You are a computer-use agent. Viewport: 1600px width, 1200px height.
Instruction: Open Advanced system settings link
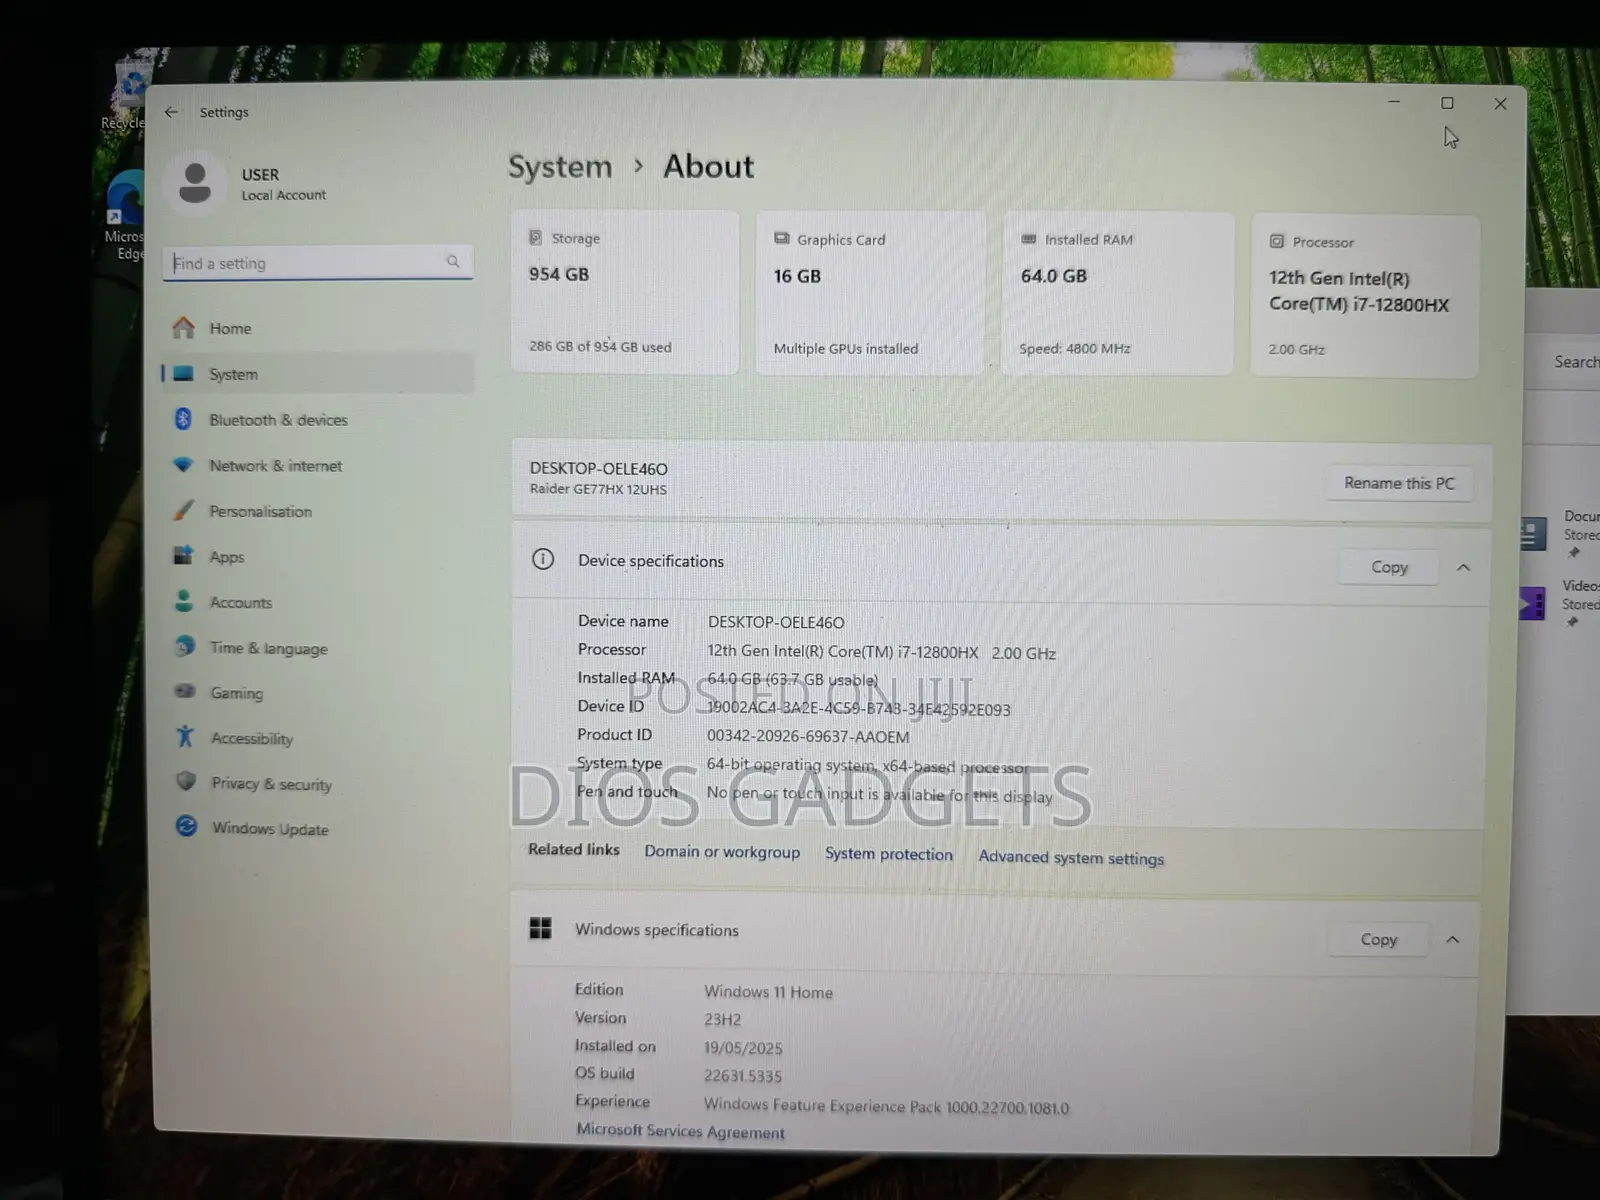point(1071,858)
